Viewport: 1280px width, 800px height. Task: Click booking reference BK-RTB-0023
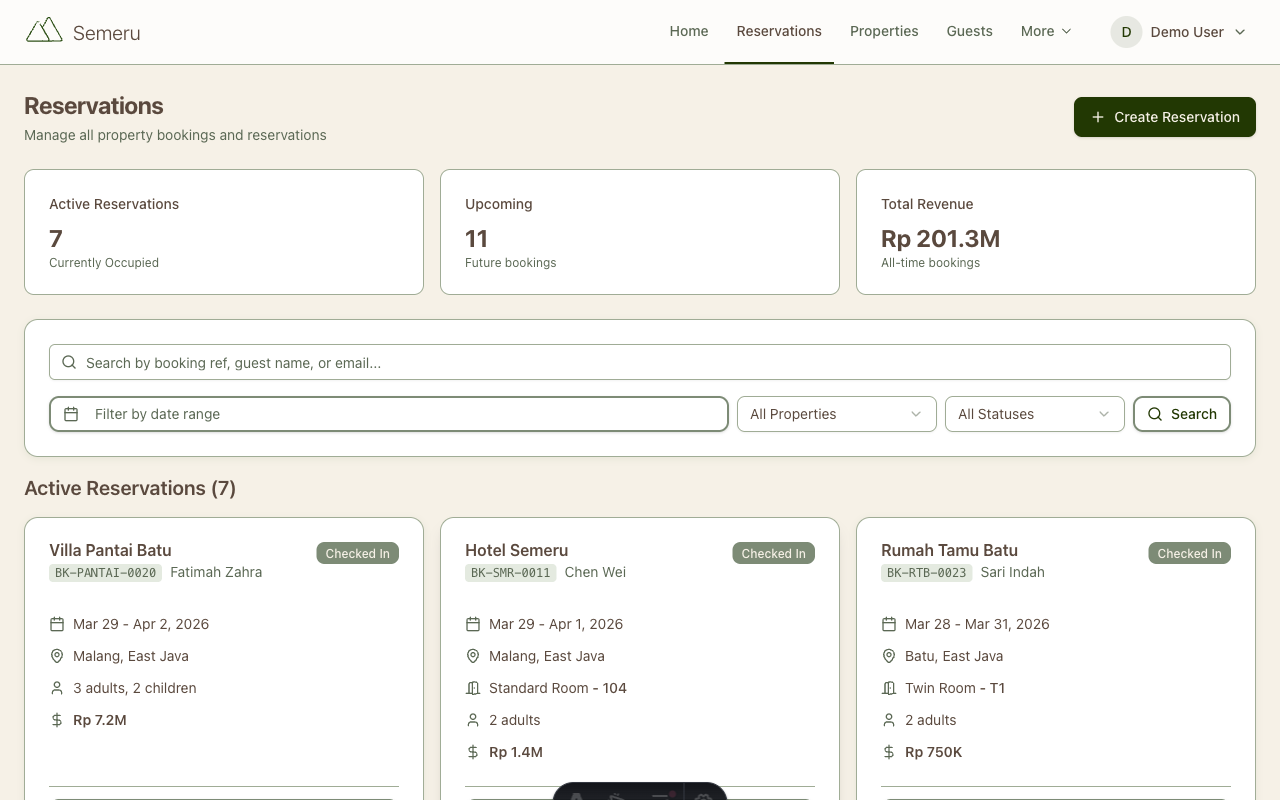coord(927,573)
